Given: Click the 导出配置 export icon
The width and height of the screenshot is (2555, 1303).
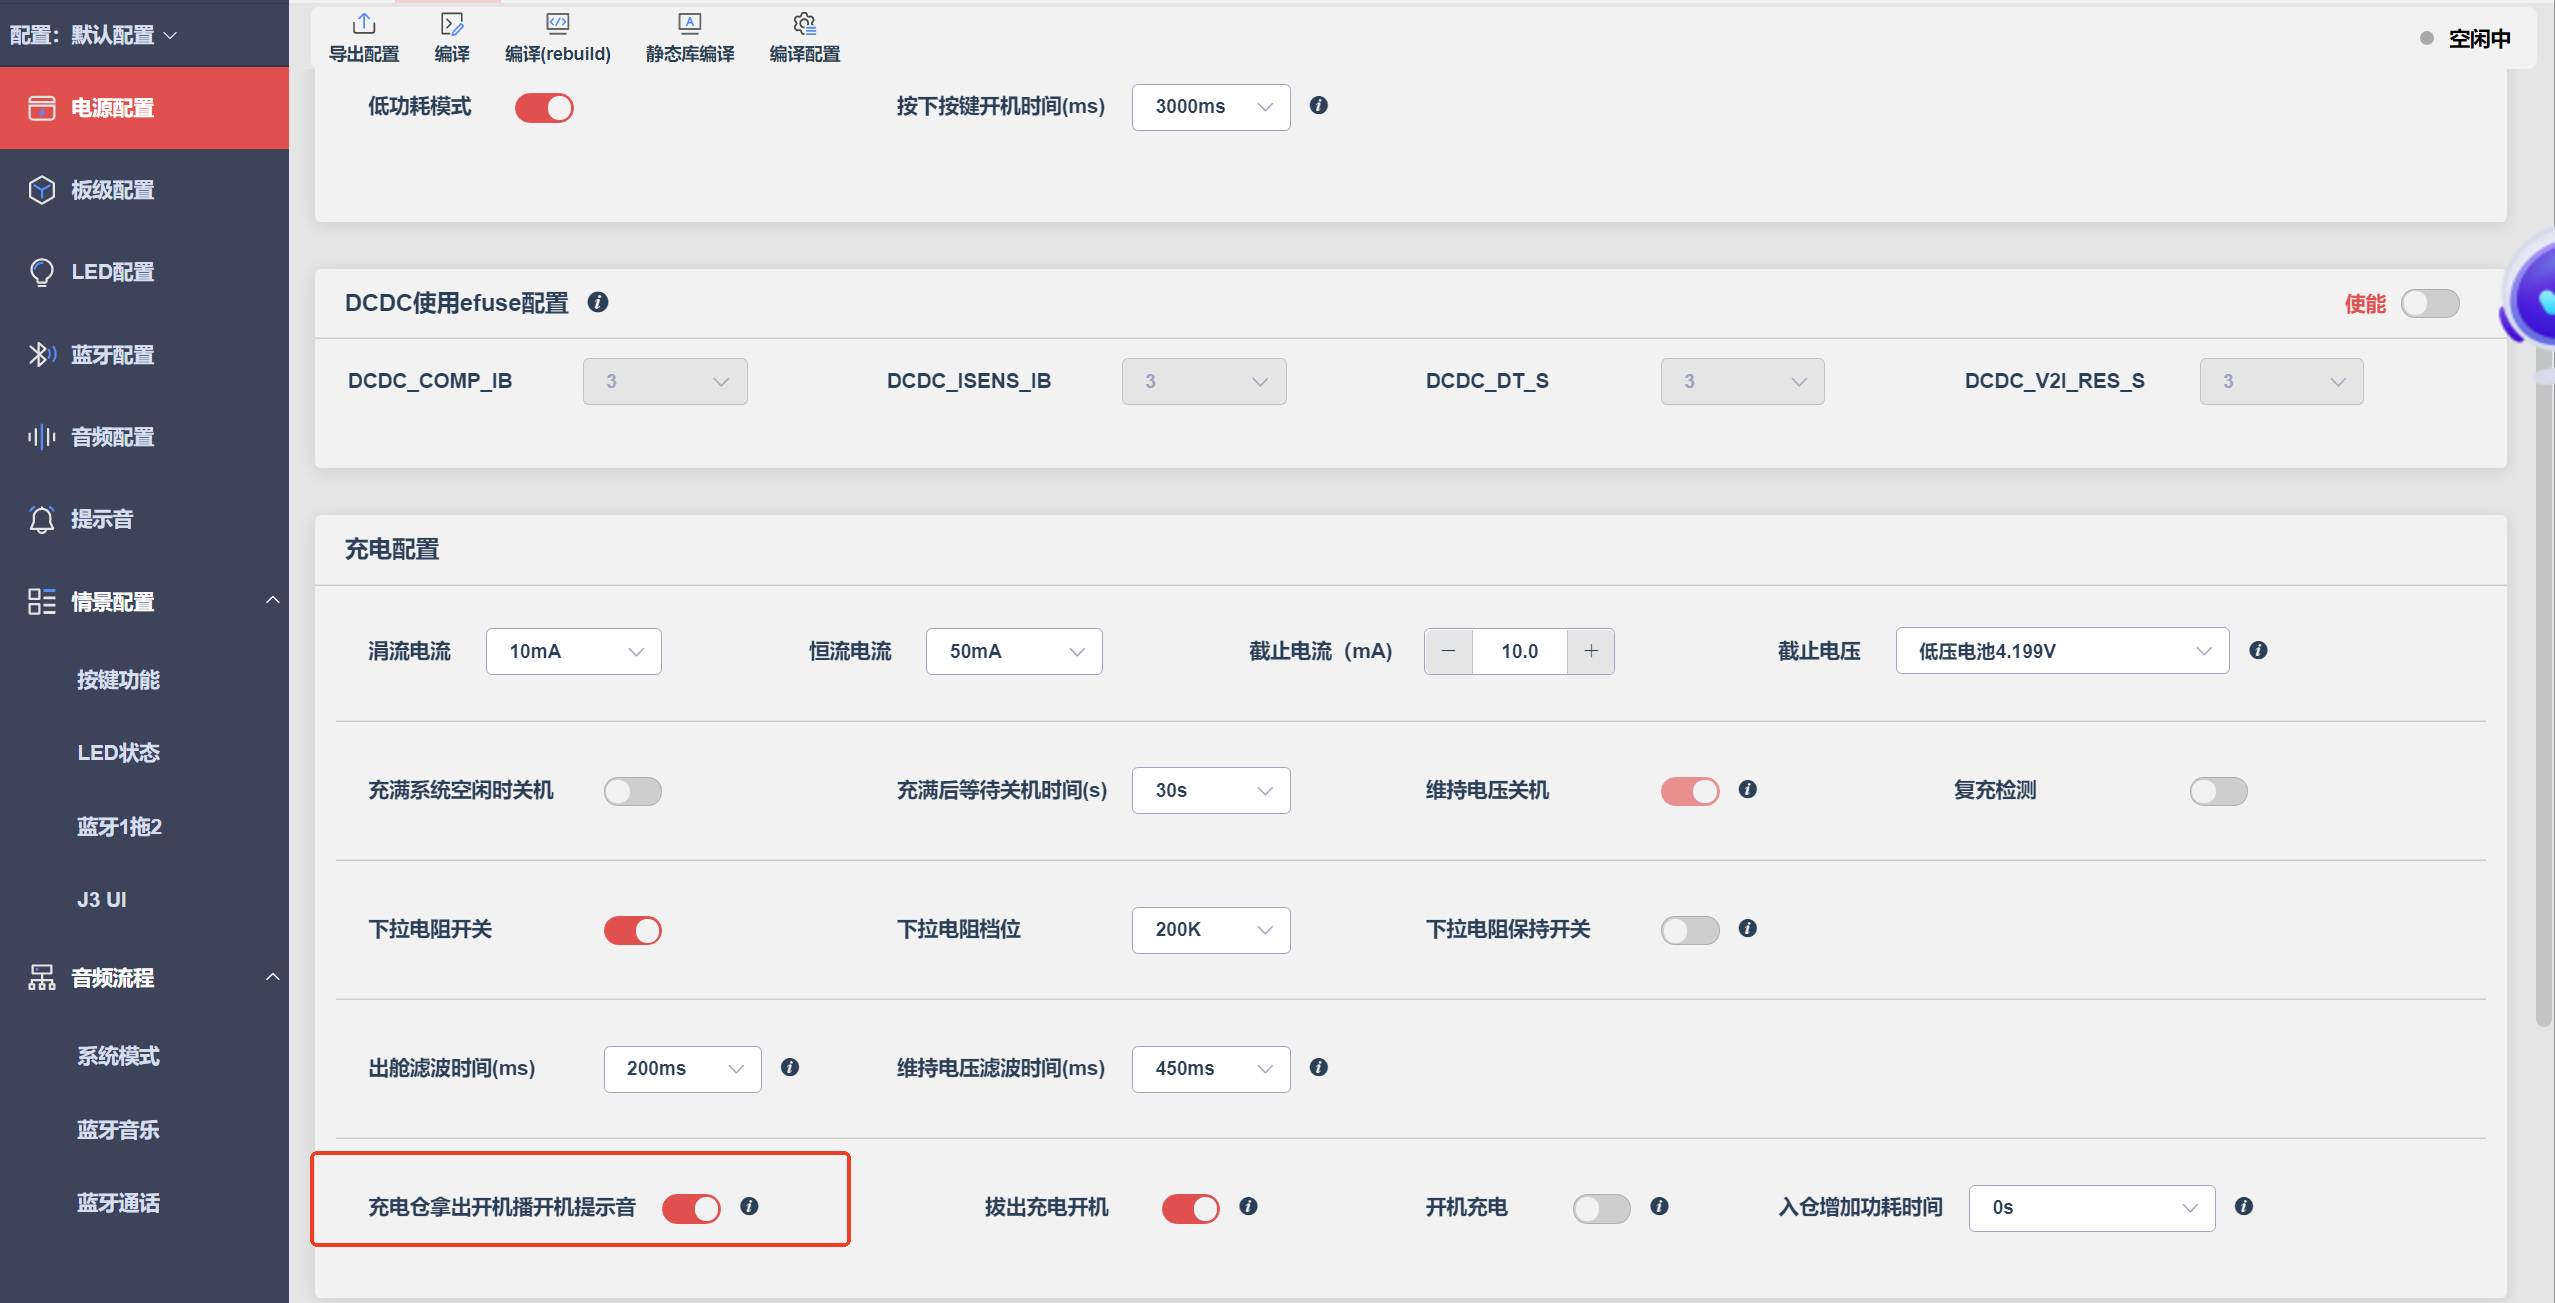Looking at the screenshot, I should point(364,24).
